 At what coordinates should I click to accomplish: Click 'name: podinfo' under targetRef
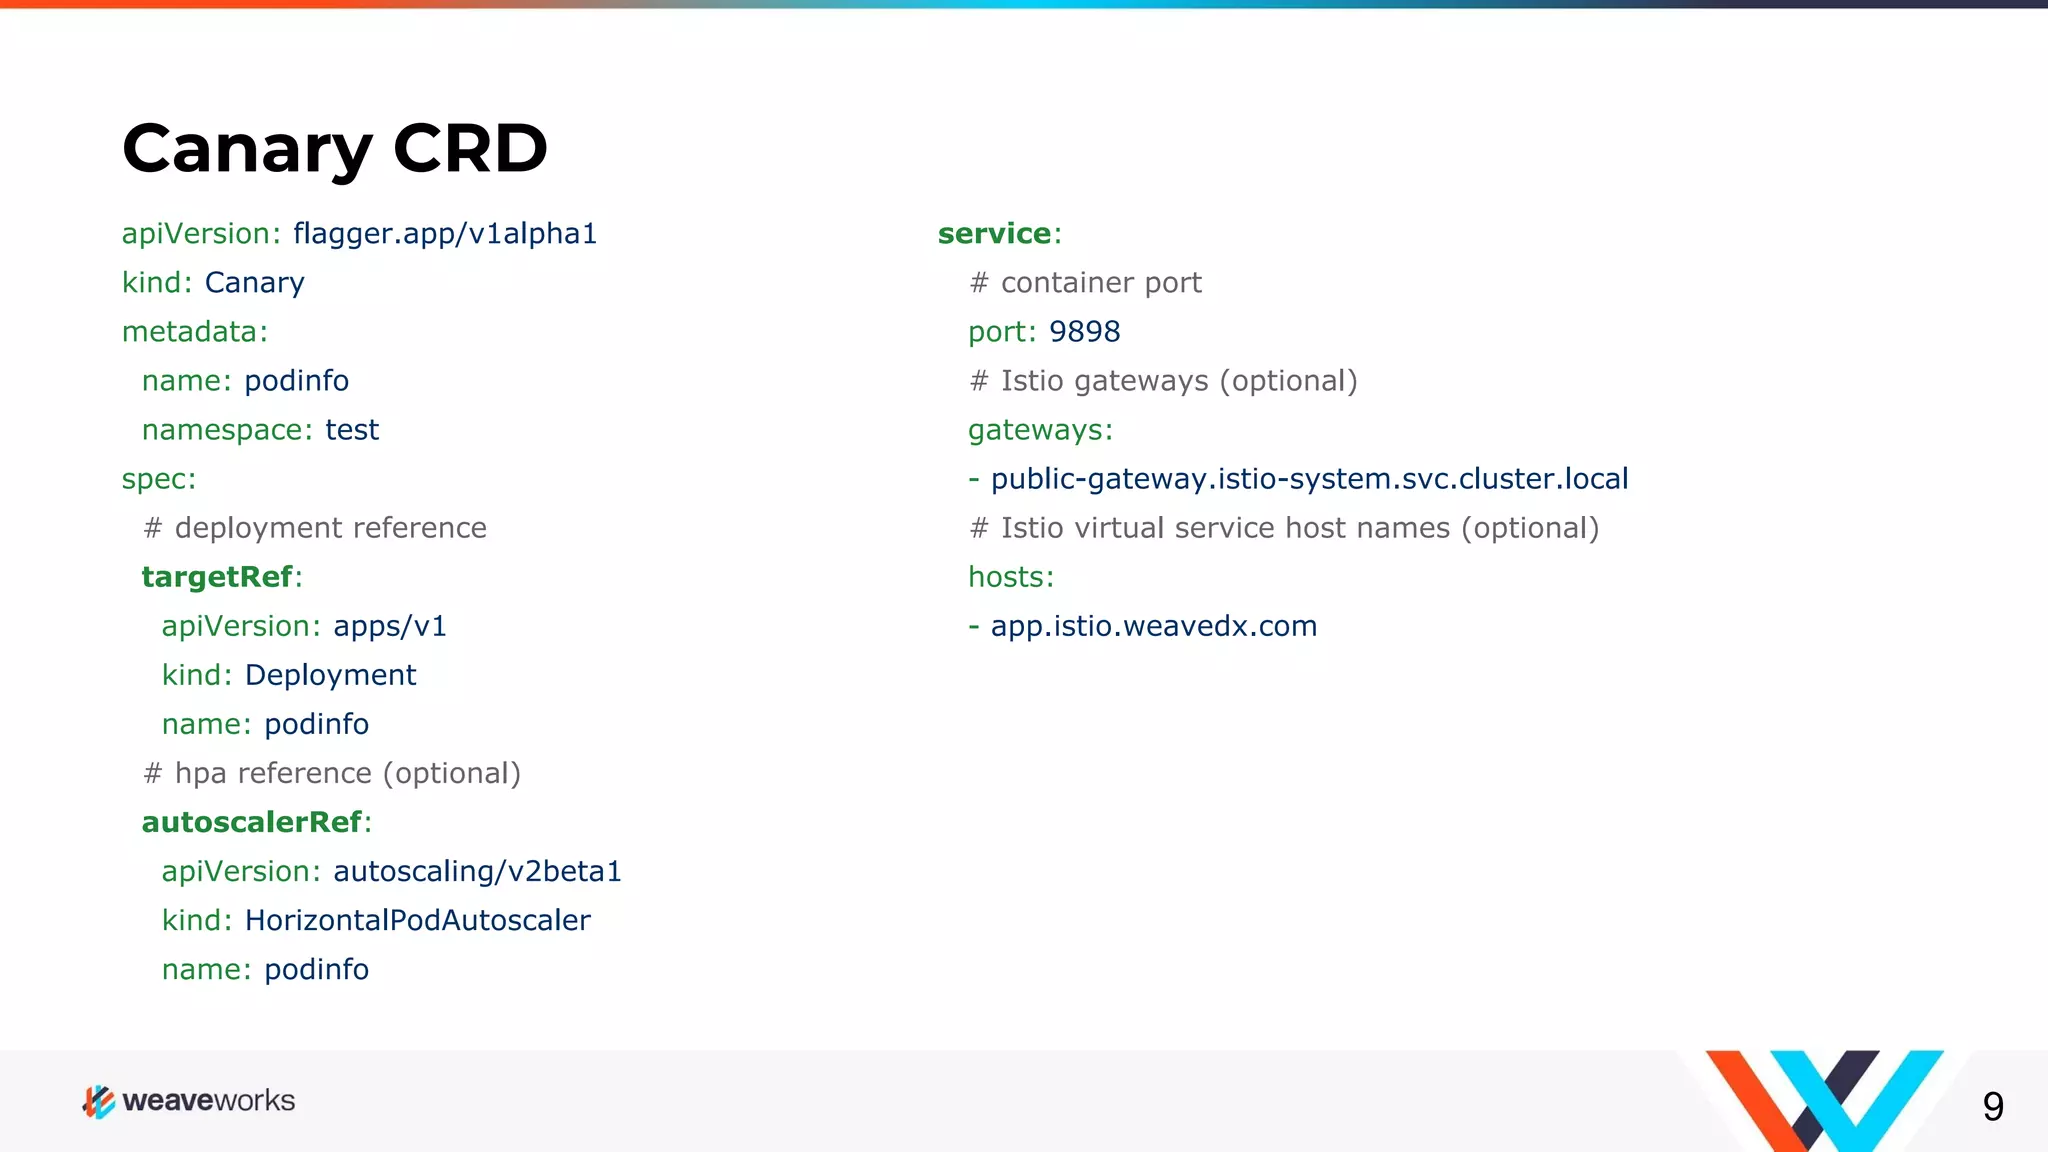(x=265, y=724)
